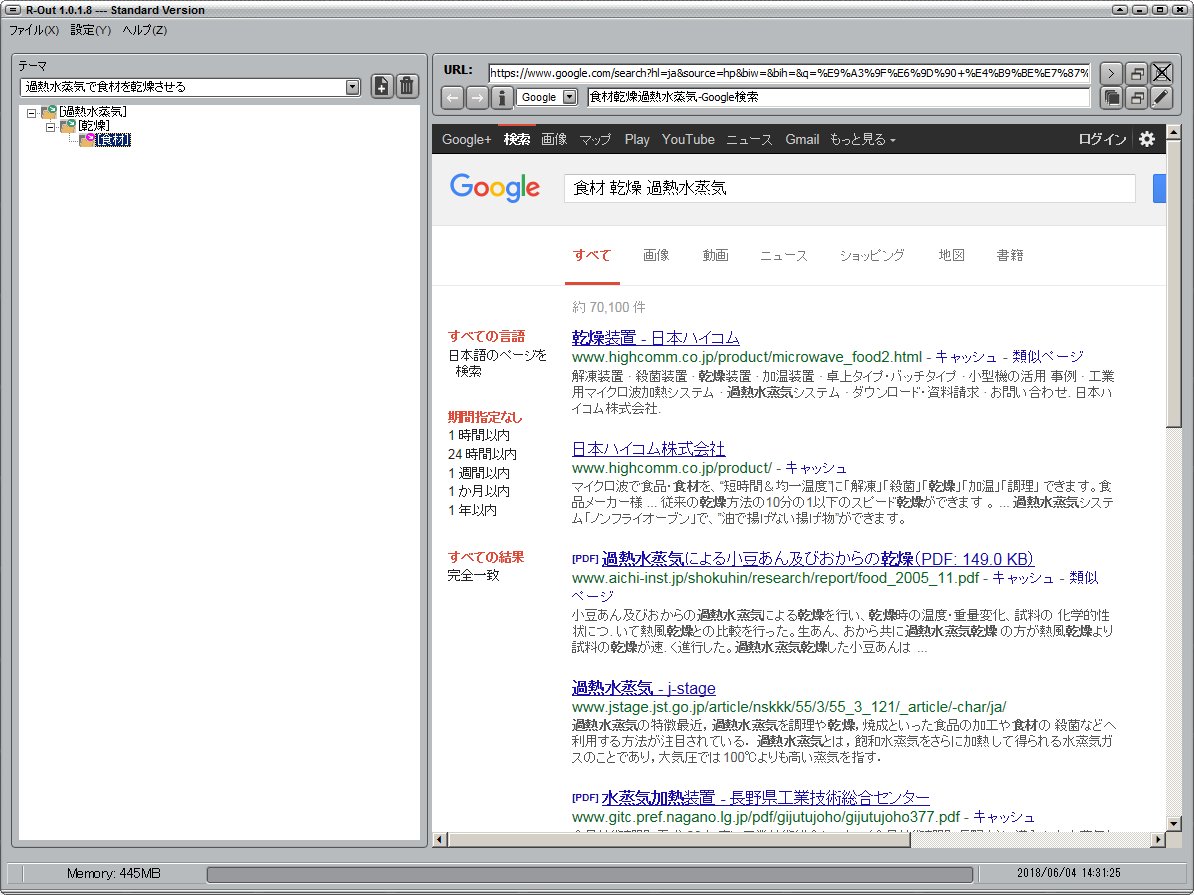Click the trash icon to delete theme

pos(407,86)
